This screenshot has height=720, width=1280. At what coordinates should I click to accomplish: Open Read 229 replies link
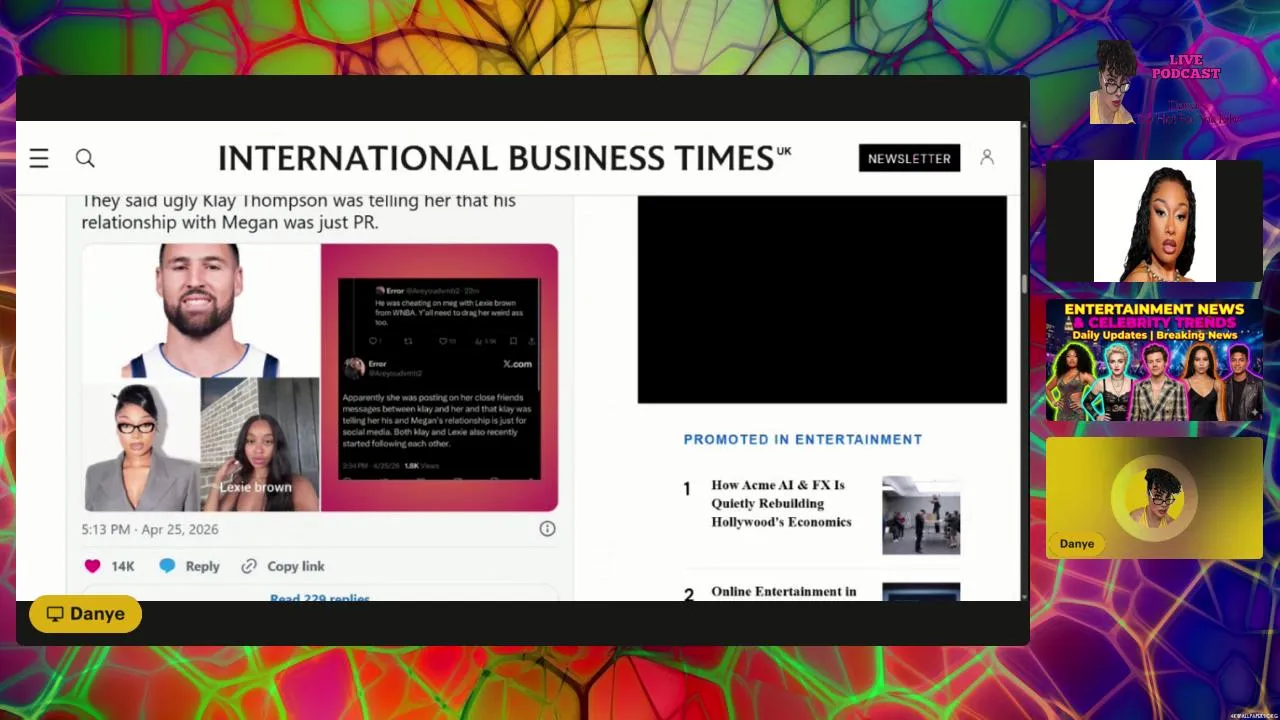320,598
